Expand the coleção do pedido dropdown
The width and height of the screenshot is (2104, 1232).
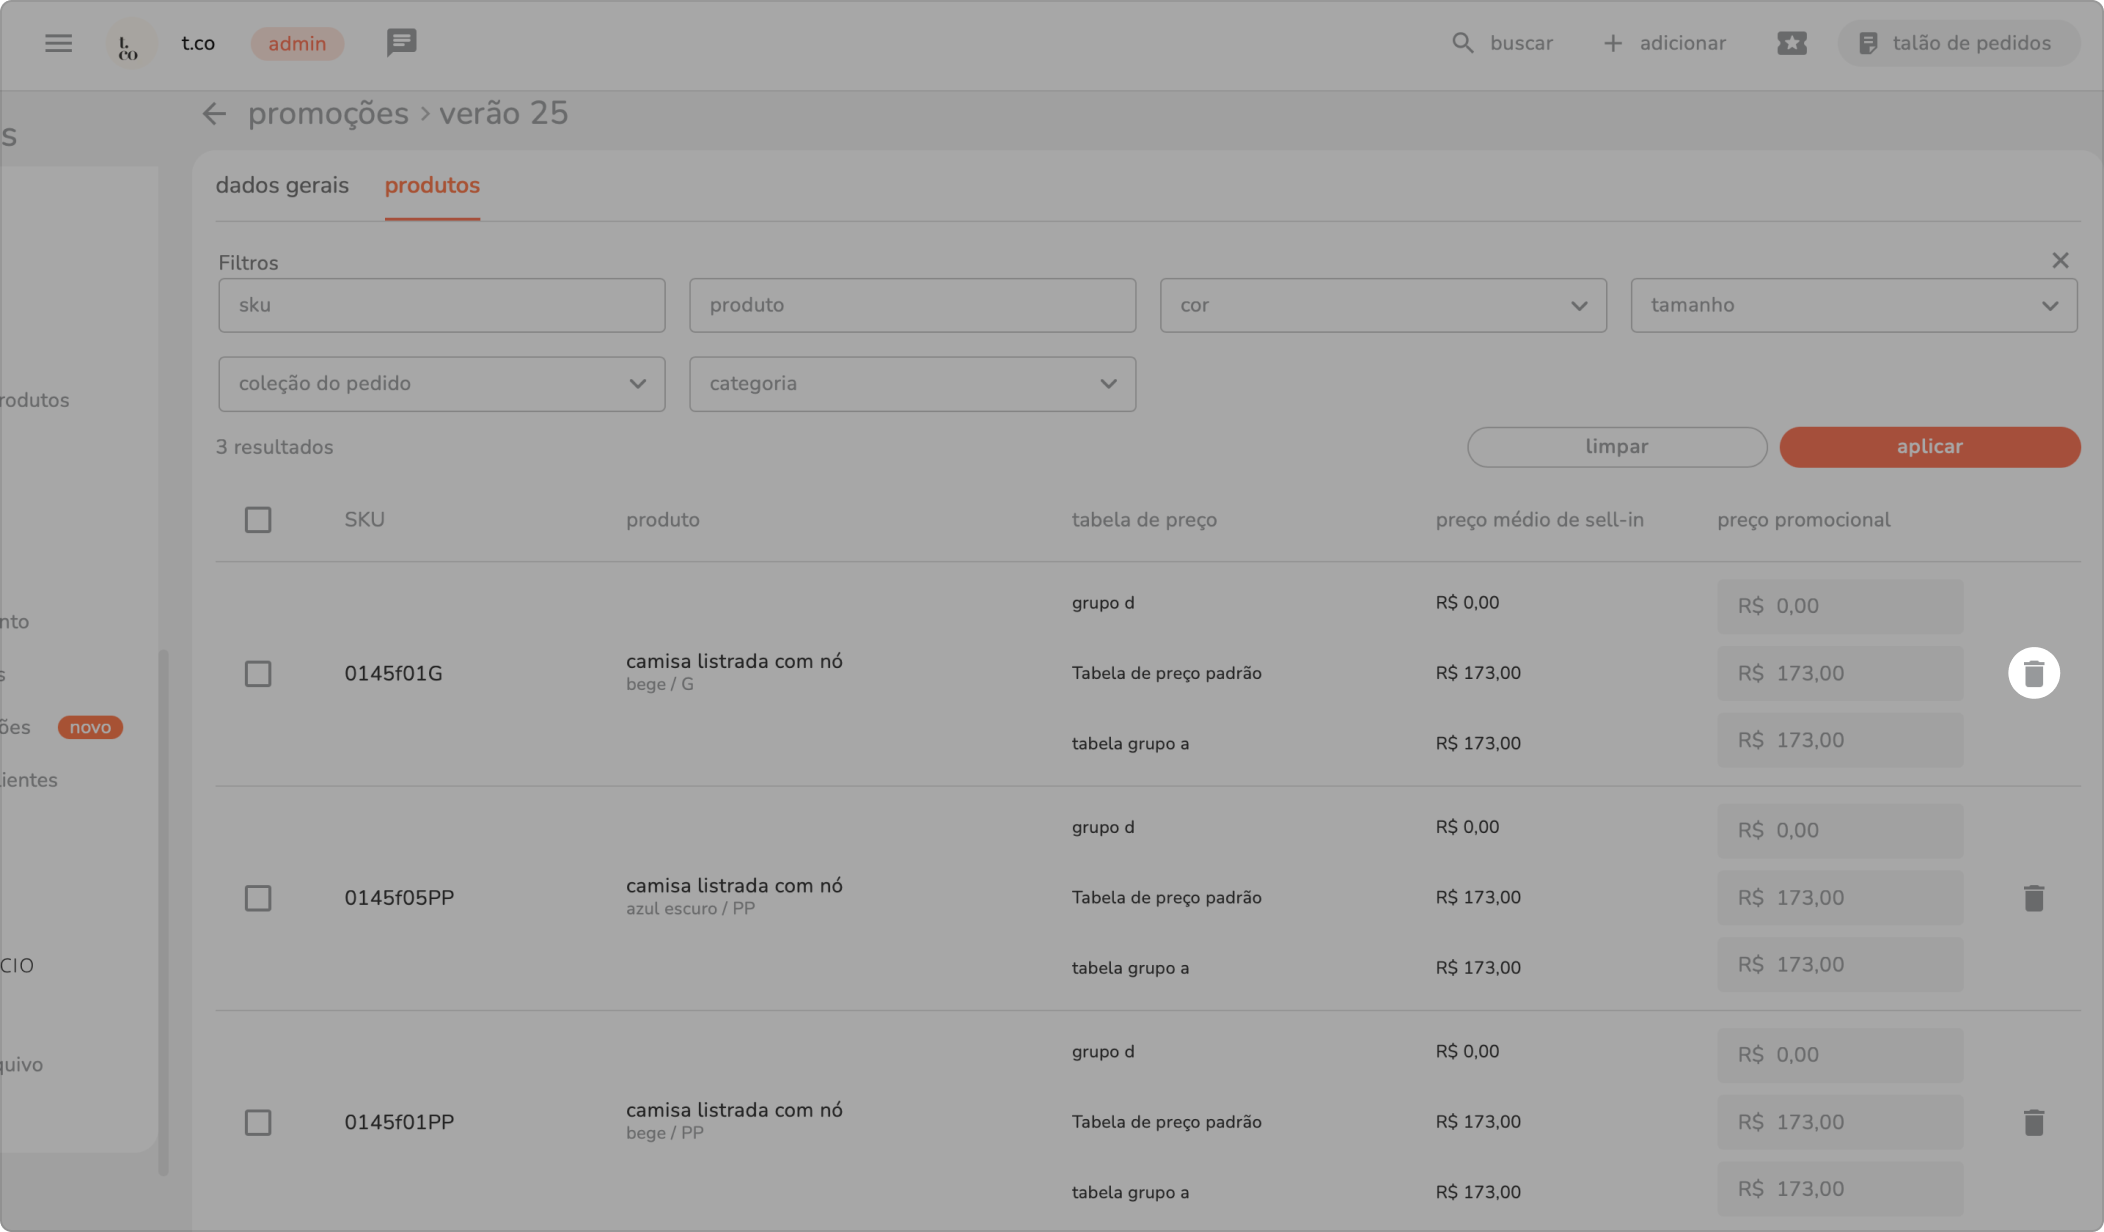[441, 384]
